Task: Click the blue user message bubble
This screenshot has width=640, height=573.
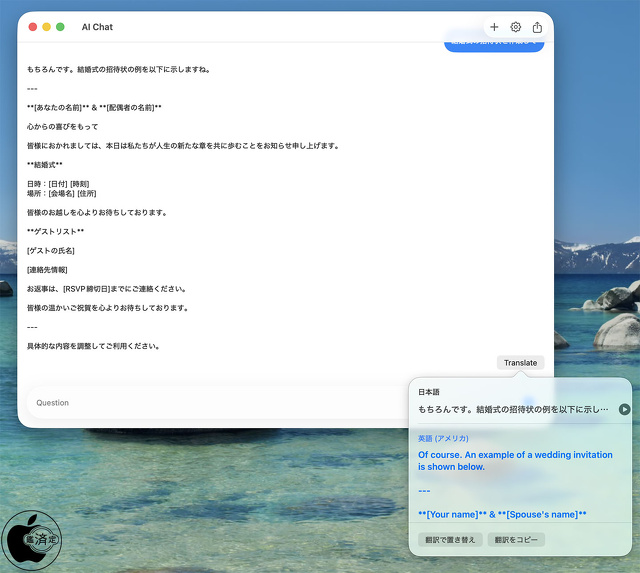Action: pos(494,45)
